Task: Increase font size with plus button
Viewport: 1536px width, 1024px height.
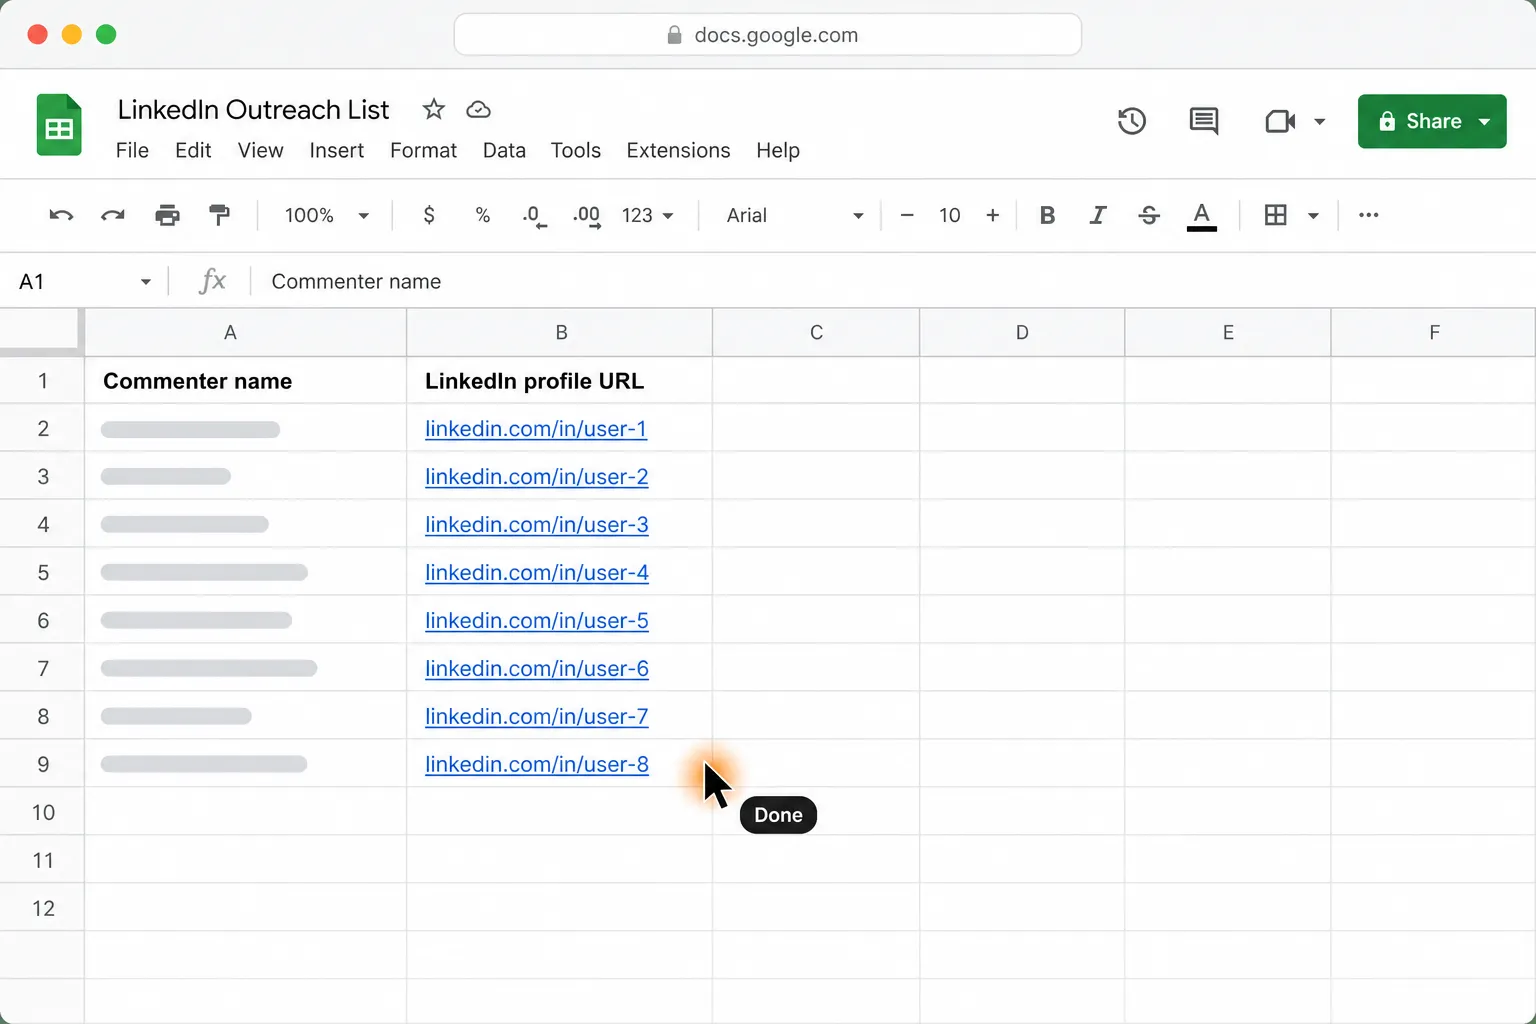Action: [x=993, y=215]
